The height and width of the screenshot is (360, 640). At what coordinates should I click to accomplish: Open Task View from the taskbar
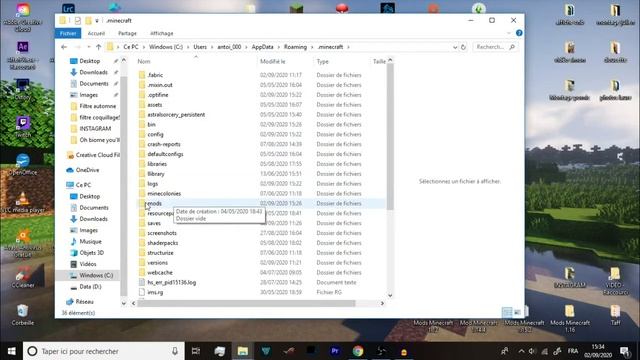pyautogui.click(x=196, y=351)
